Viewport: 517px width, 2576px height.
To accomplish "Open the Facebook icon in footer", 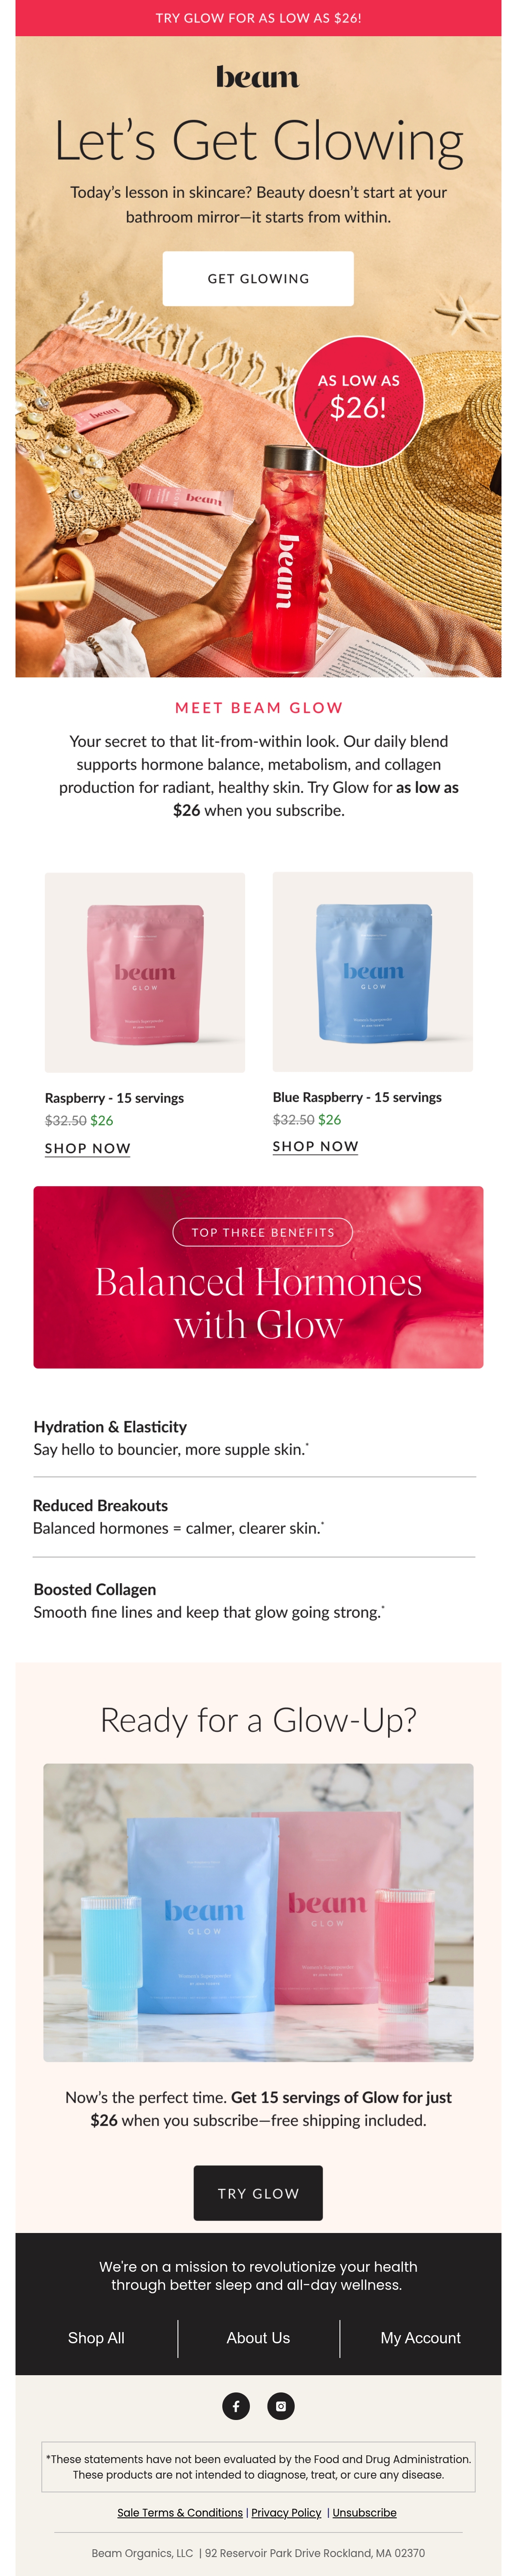I will (x=236, y=2405).
